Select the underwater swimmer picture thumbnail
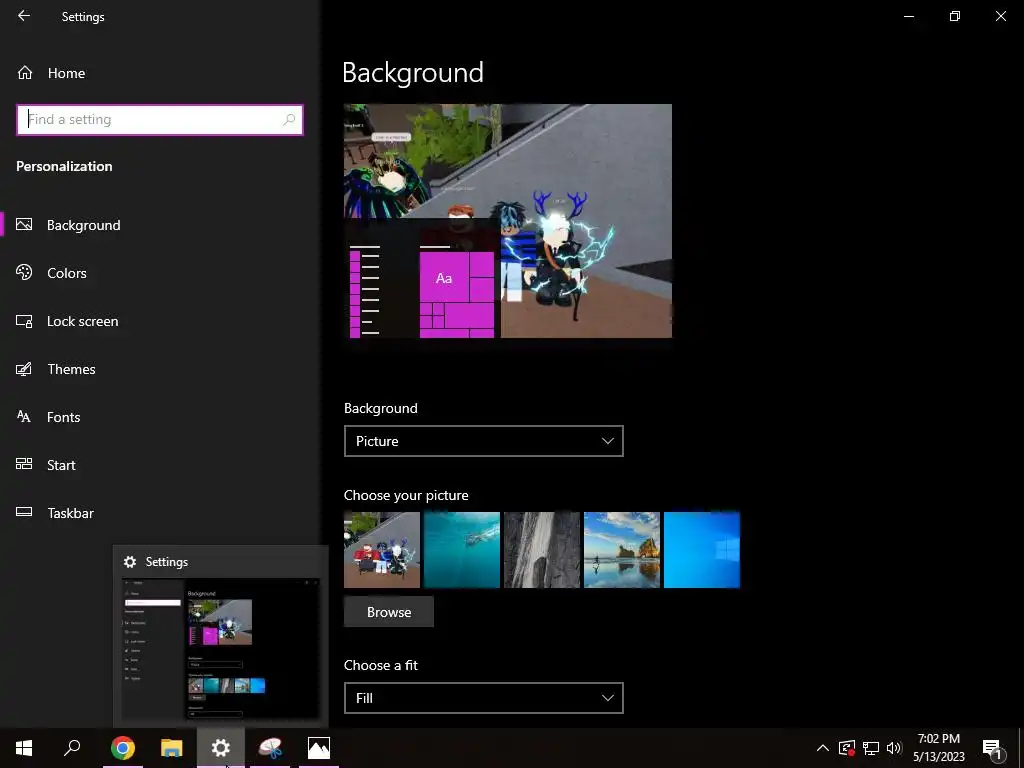Image resolution: width=1024 pixels, height=768 pixels. coord(462,550)
